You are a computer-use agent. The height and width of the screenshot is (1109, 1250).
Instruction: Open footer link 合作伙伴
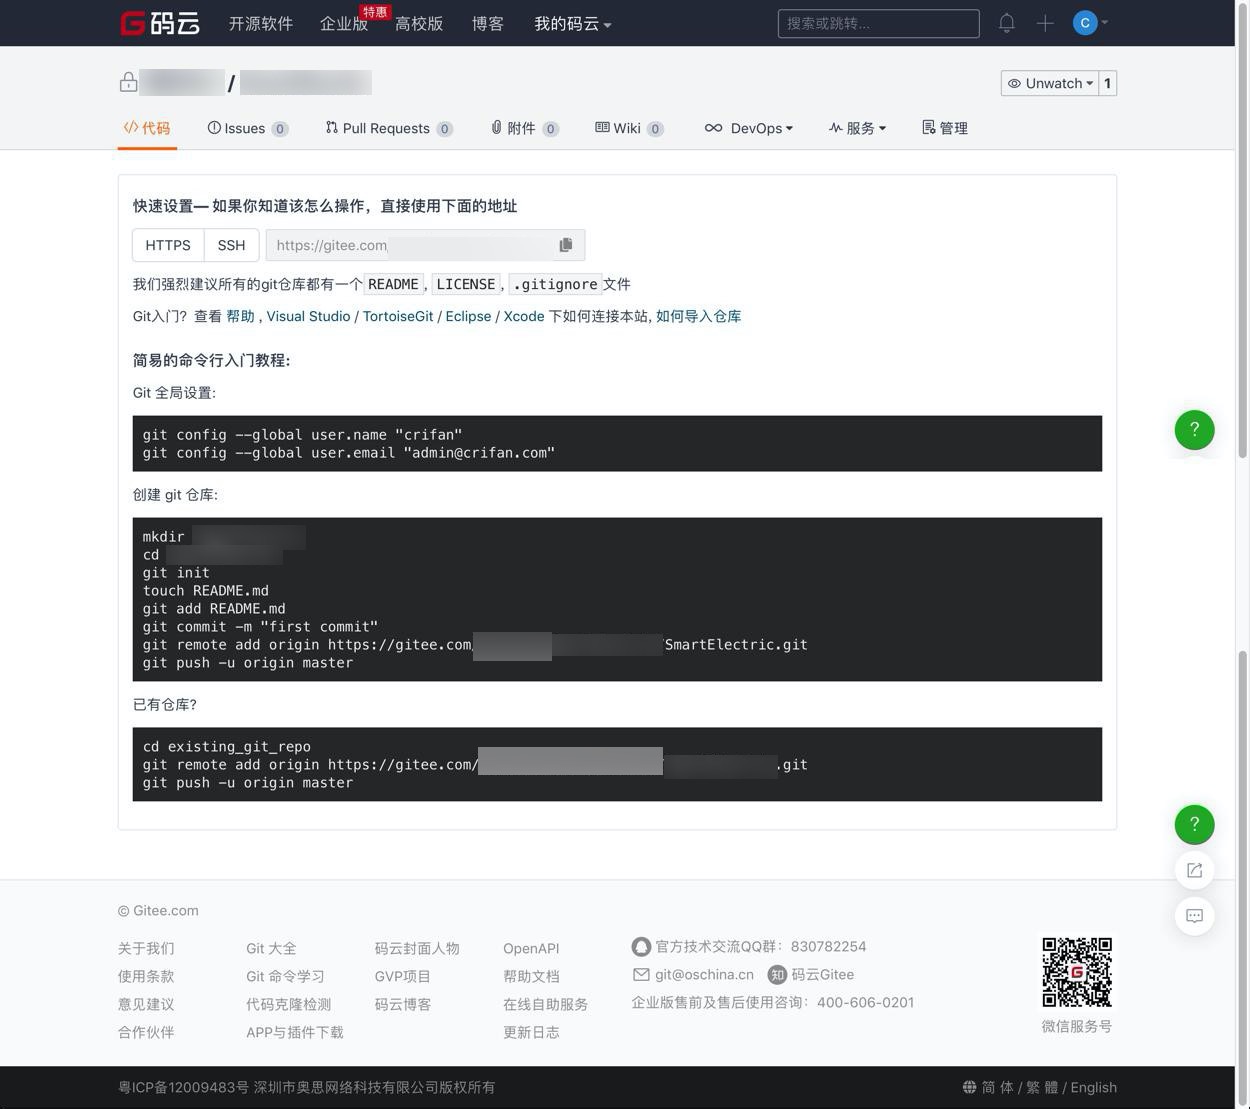pyautogui.click(x=146, y=1032)
